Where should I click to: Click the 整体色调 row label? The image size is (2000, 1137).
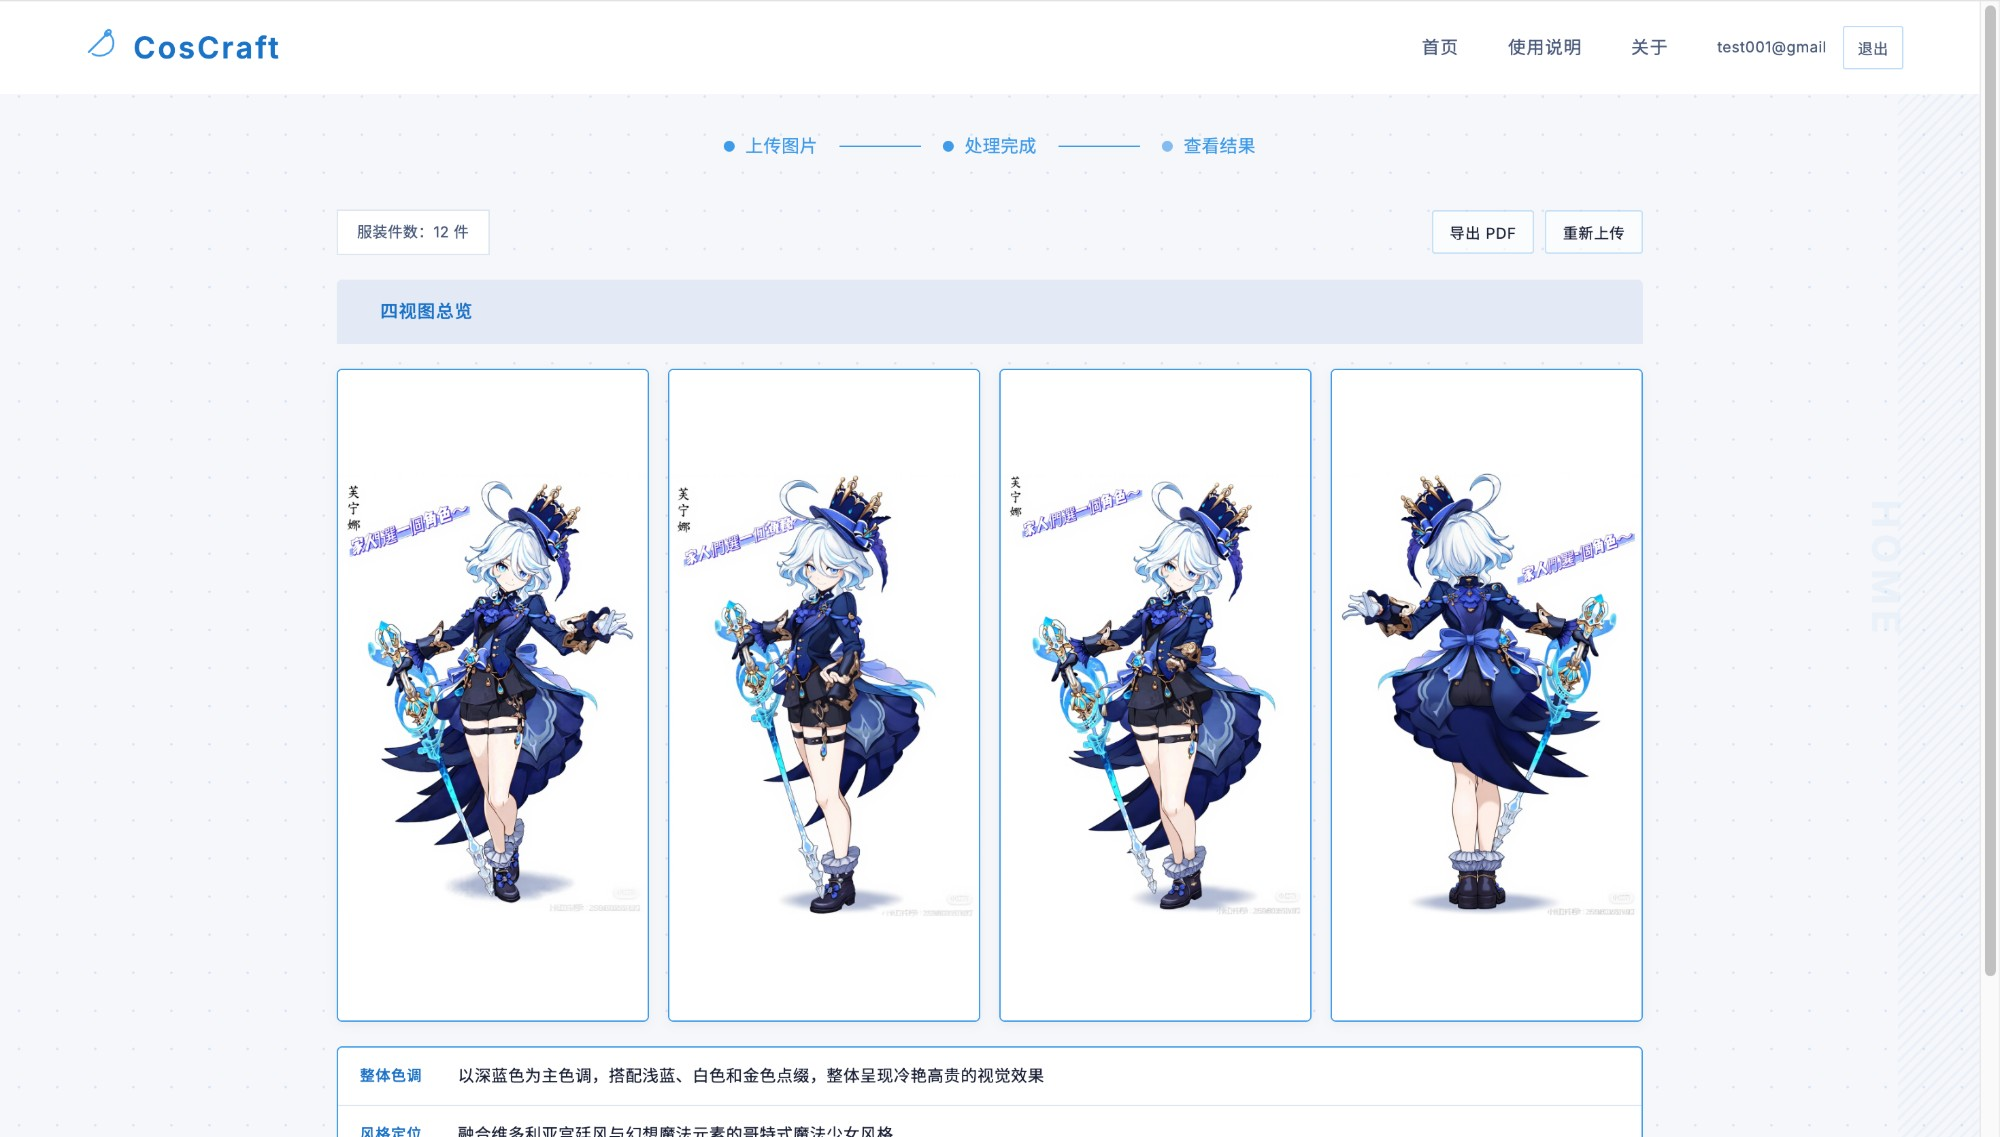coord(390,1075)
